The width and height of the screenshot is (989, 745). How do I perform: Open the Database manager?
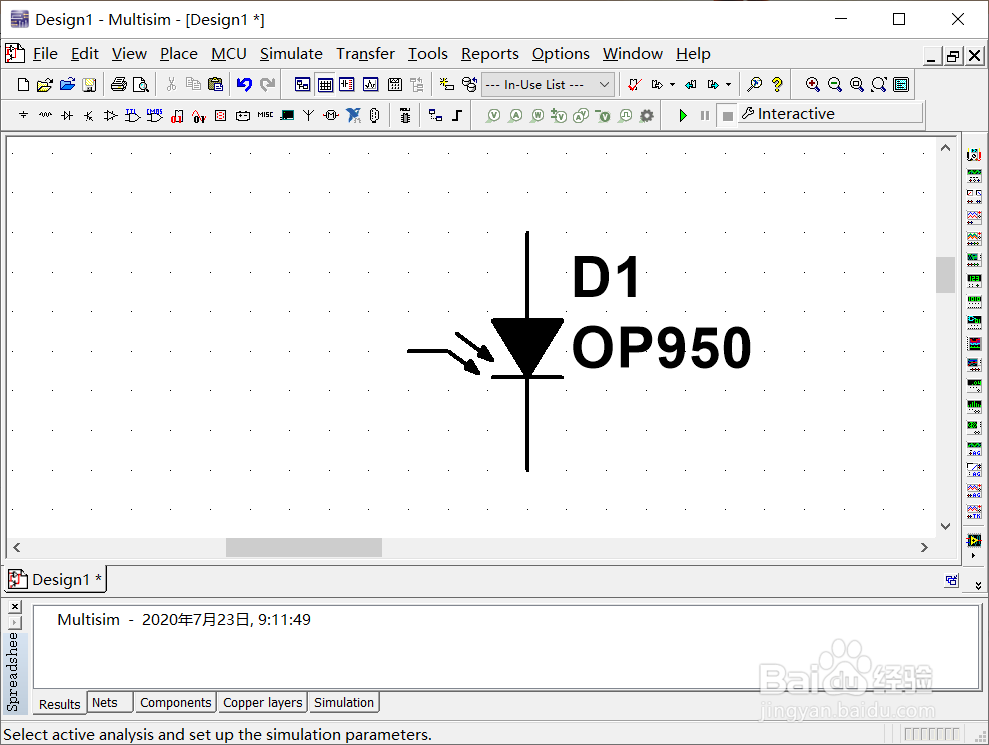point(469,85)
